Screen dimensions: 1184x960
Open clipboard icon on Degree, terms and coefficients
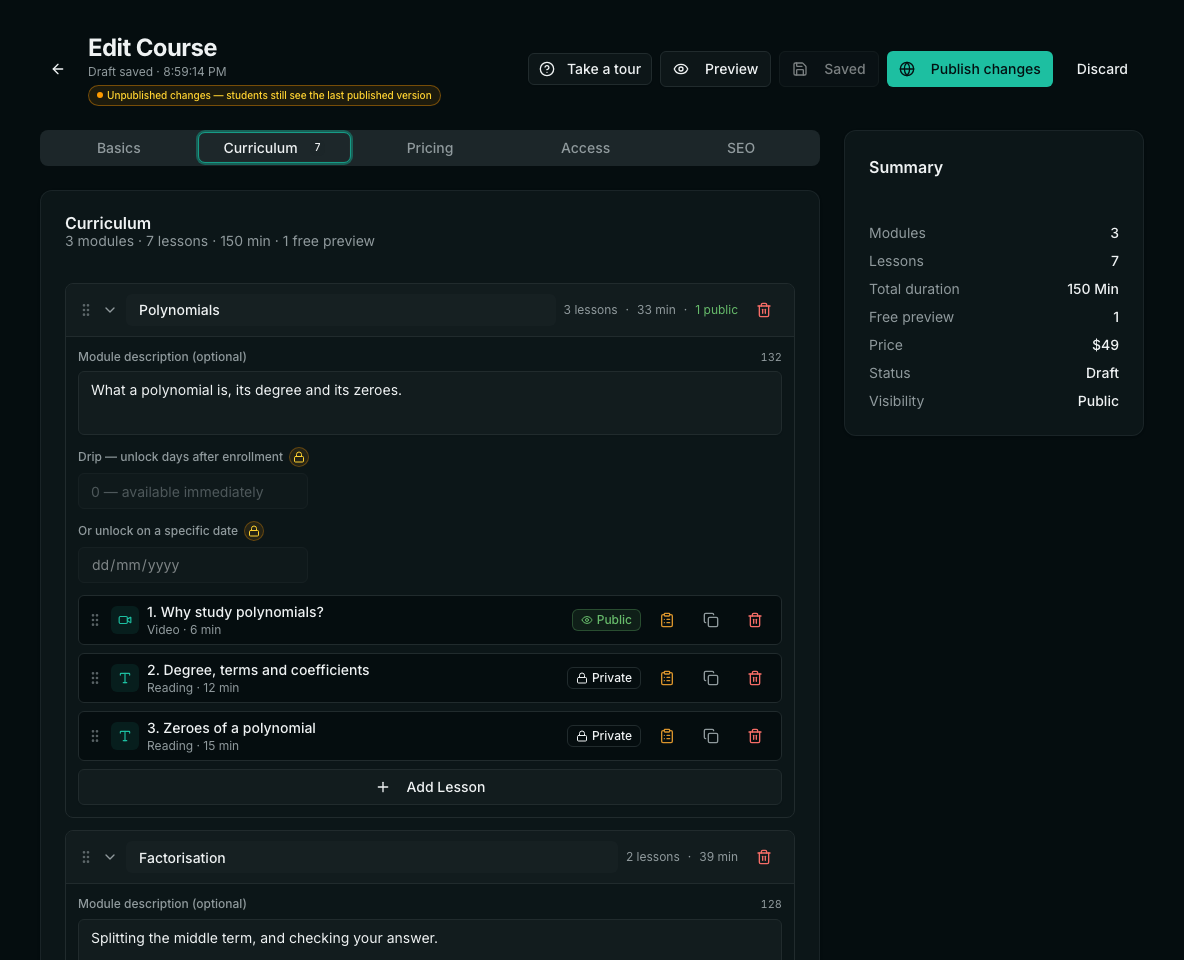click(667, 678)
